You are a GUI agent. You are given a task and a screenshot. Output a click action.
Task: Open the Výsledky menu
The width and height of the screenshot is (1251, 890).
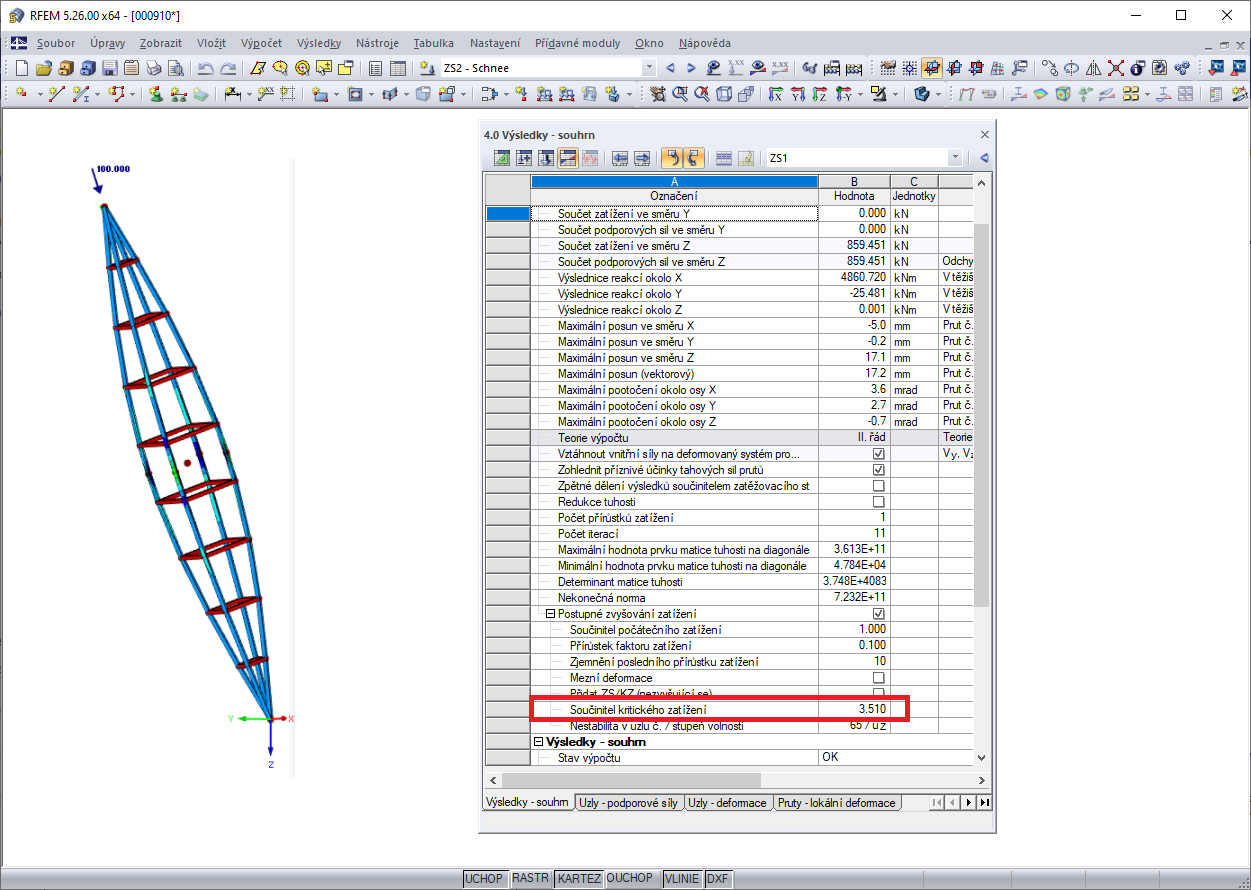point(319,43)
